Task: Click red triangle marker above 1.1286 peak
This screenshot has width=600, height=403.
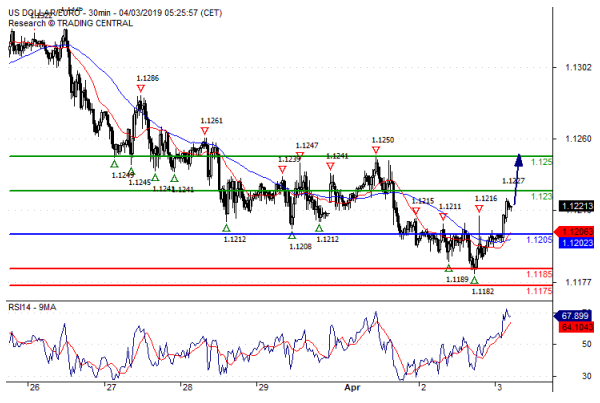Action: click(x=141, y=89)
